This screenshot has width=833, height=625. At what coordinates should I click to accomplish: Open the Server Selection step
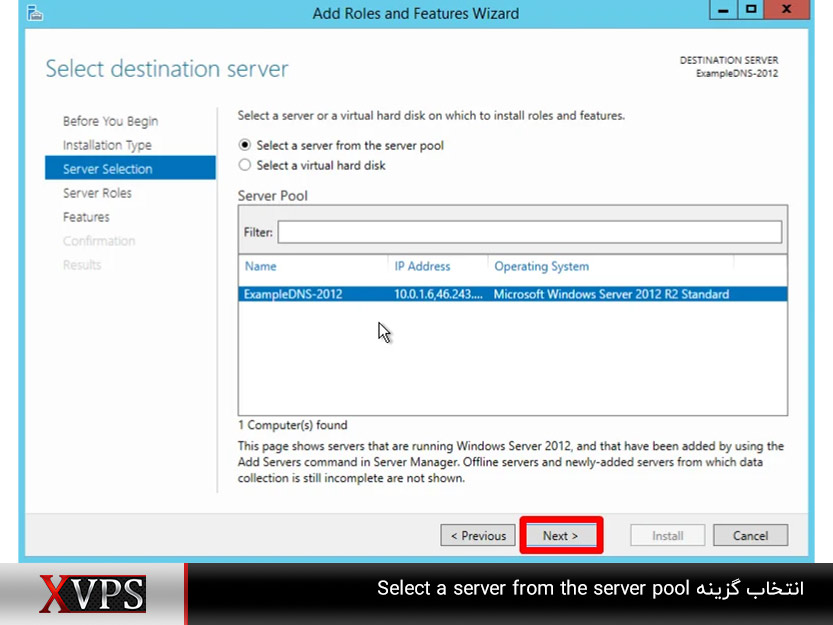tap(130, 168)
